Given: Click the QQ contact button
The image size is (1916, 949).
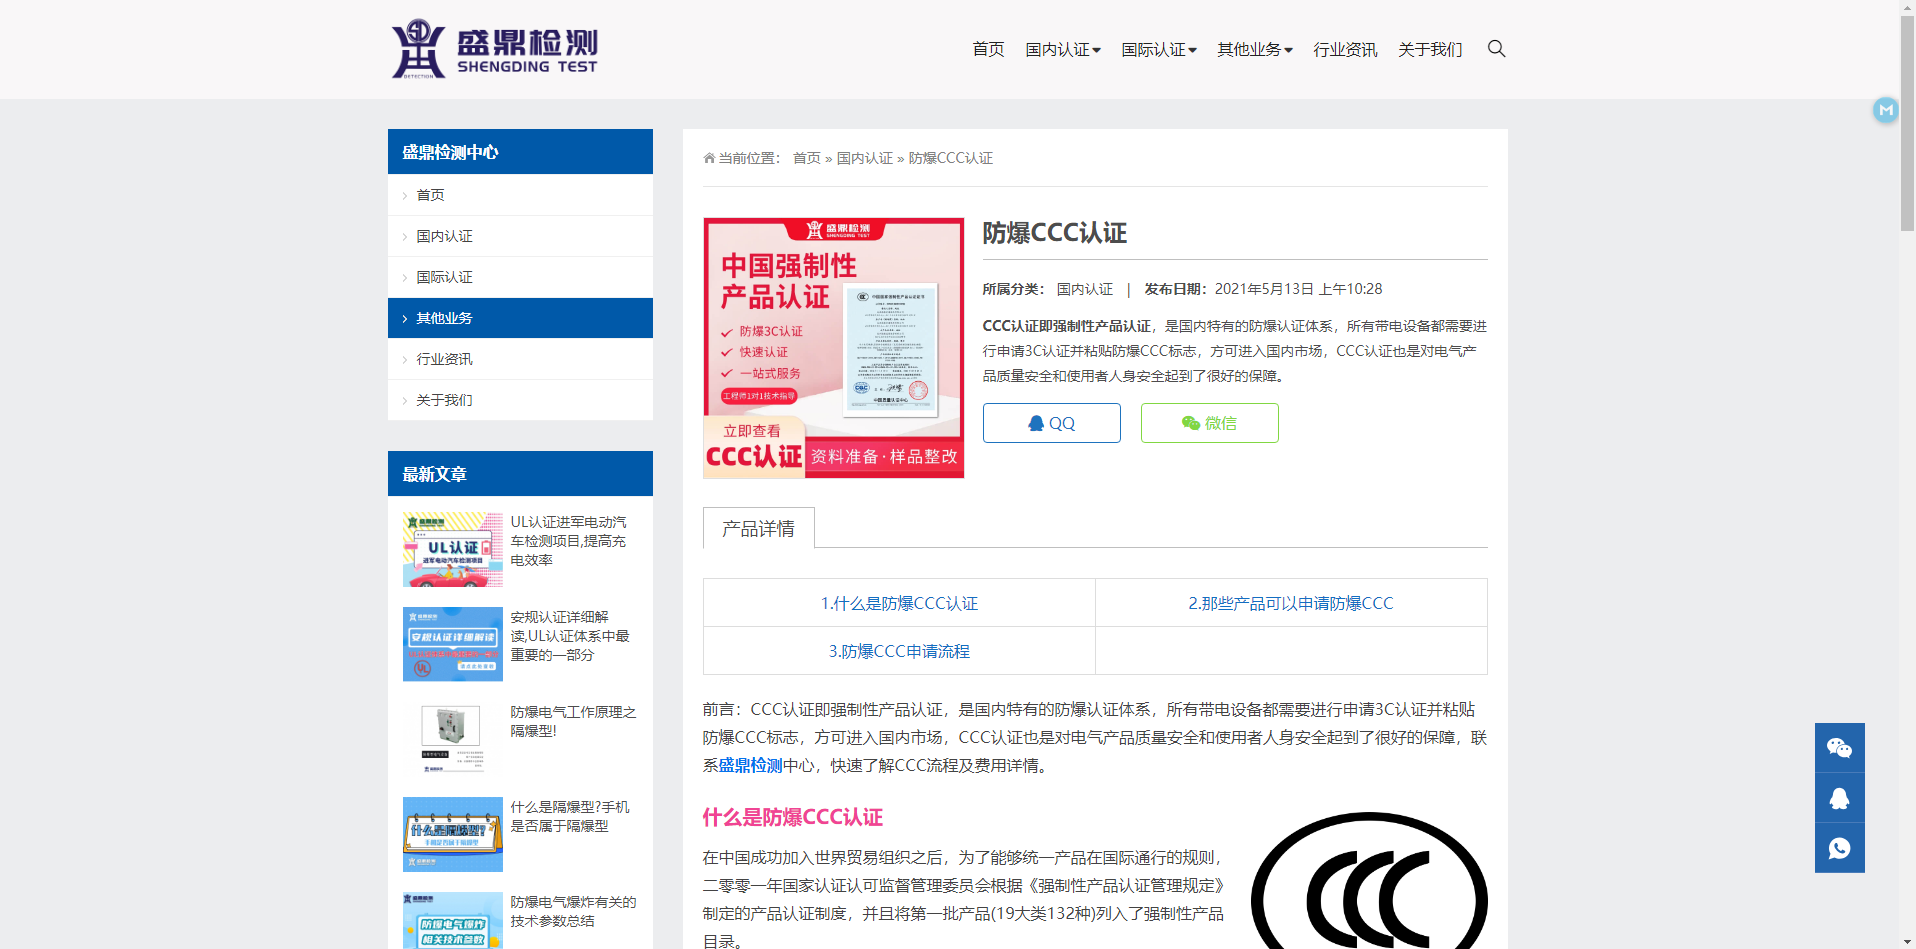Looking at the screenshot, I should click(x=1051, y=423).
